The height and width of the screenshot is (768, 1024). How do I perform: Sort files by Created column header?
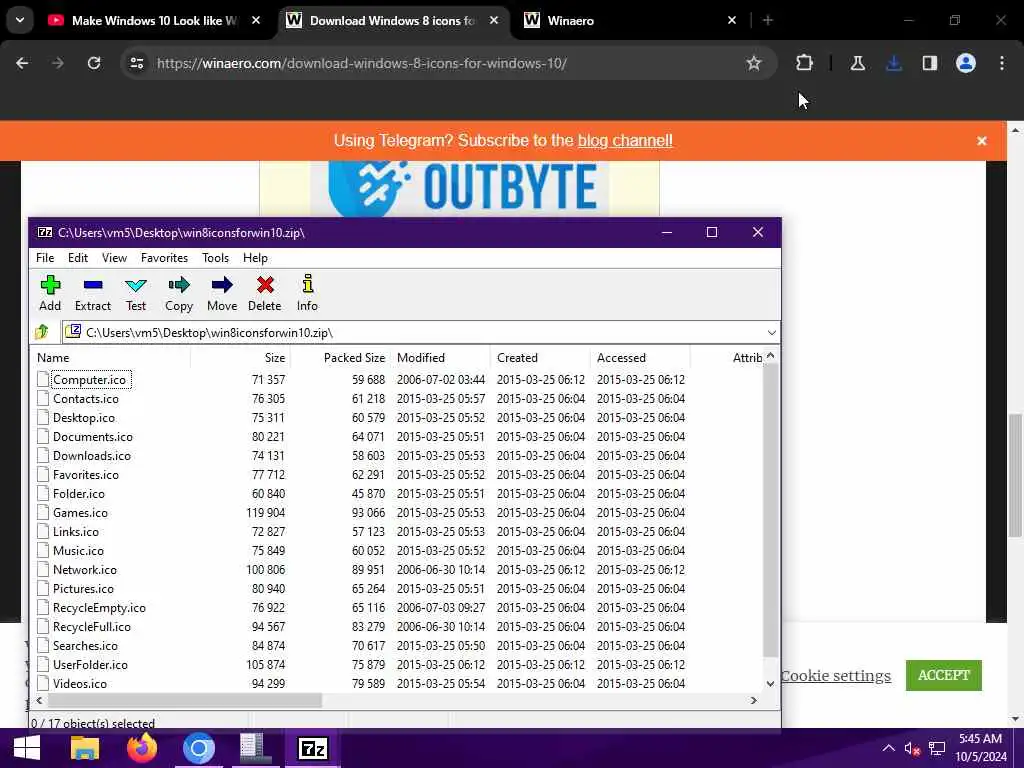541,358
